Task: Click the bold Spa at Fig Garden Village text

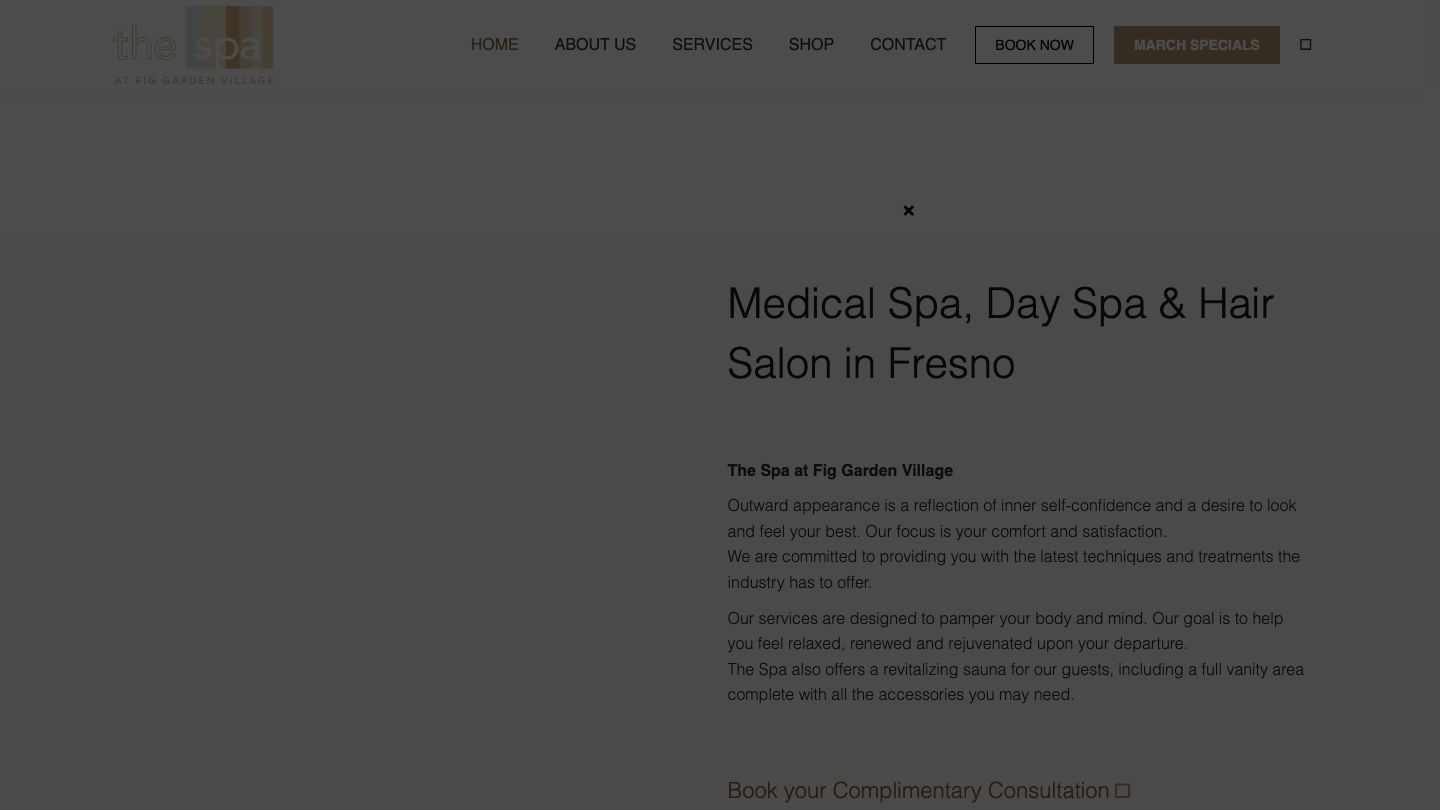Action: [x=840, y=470]
